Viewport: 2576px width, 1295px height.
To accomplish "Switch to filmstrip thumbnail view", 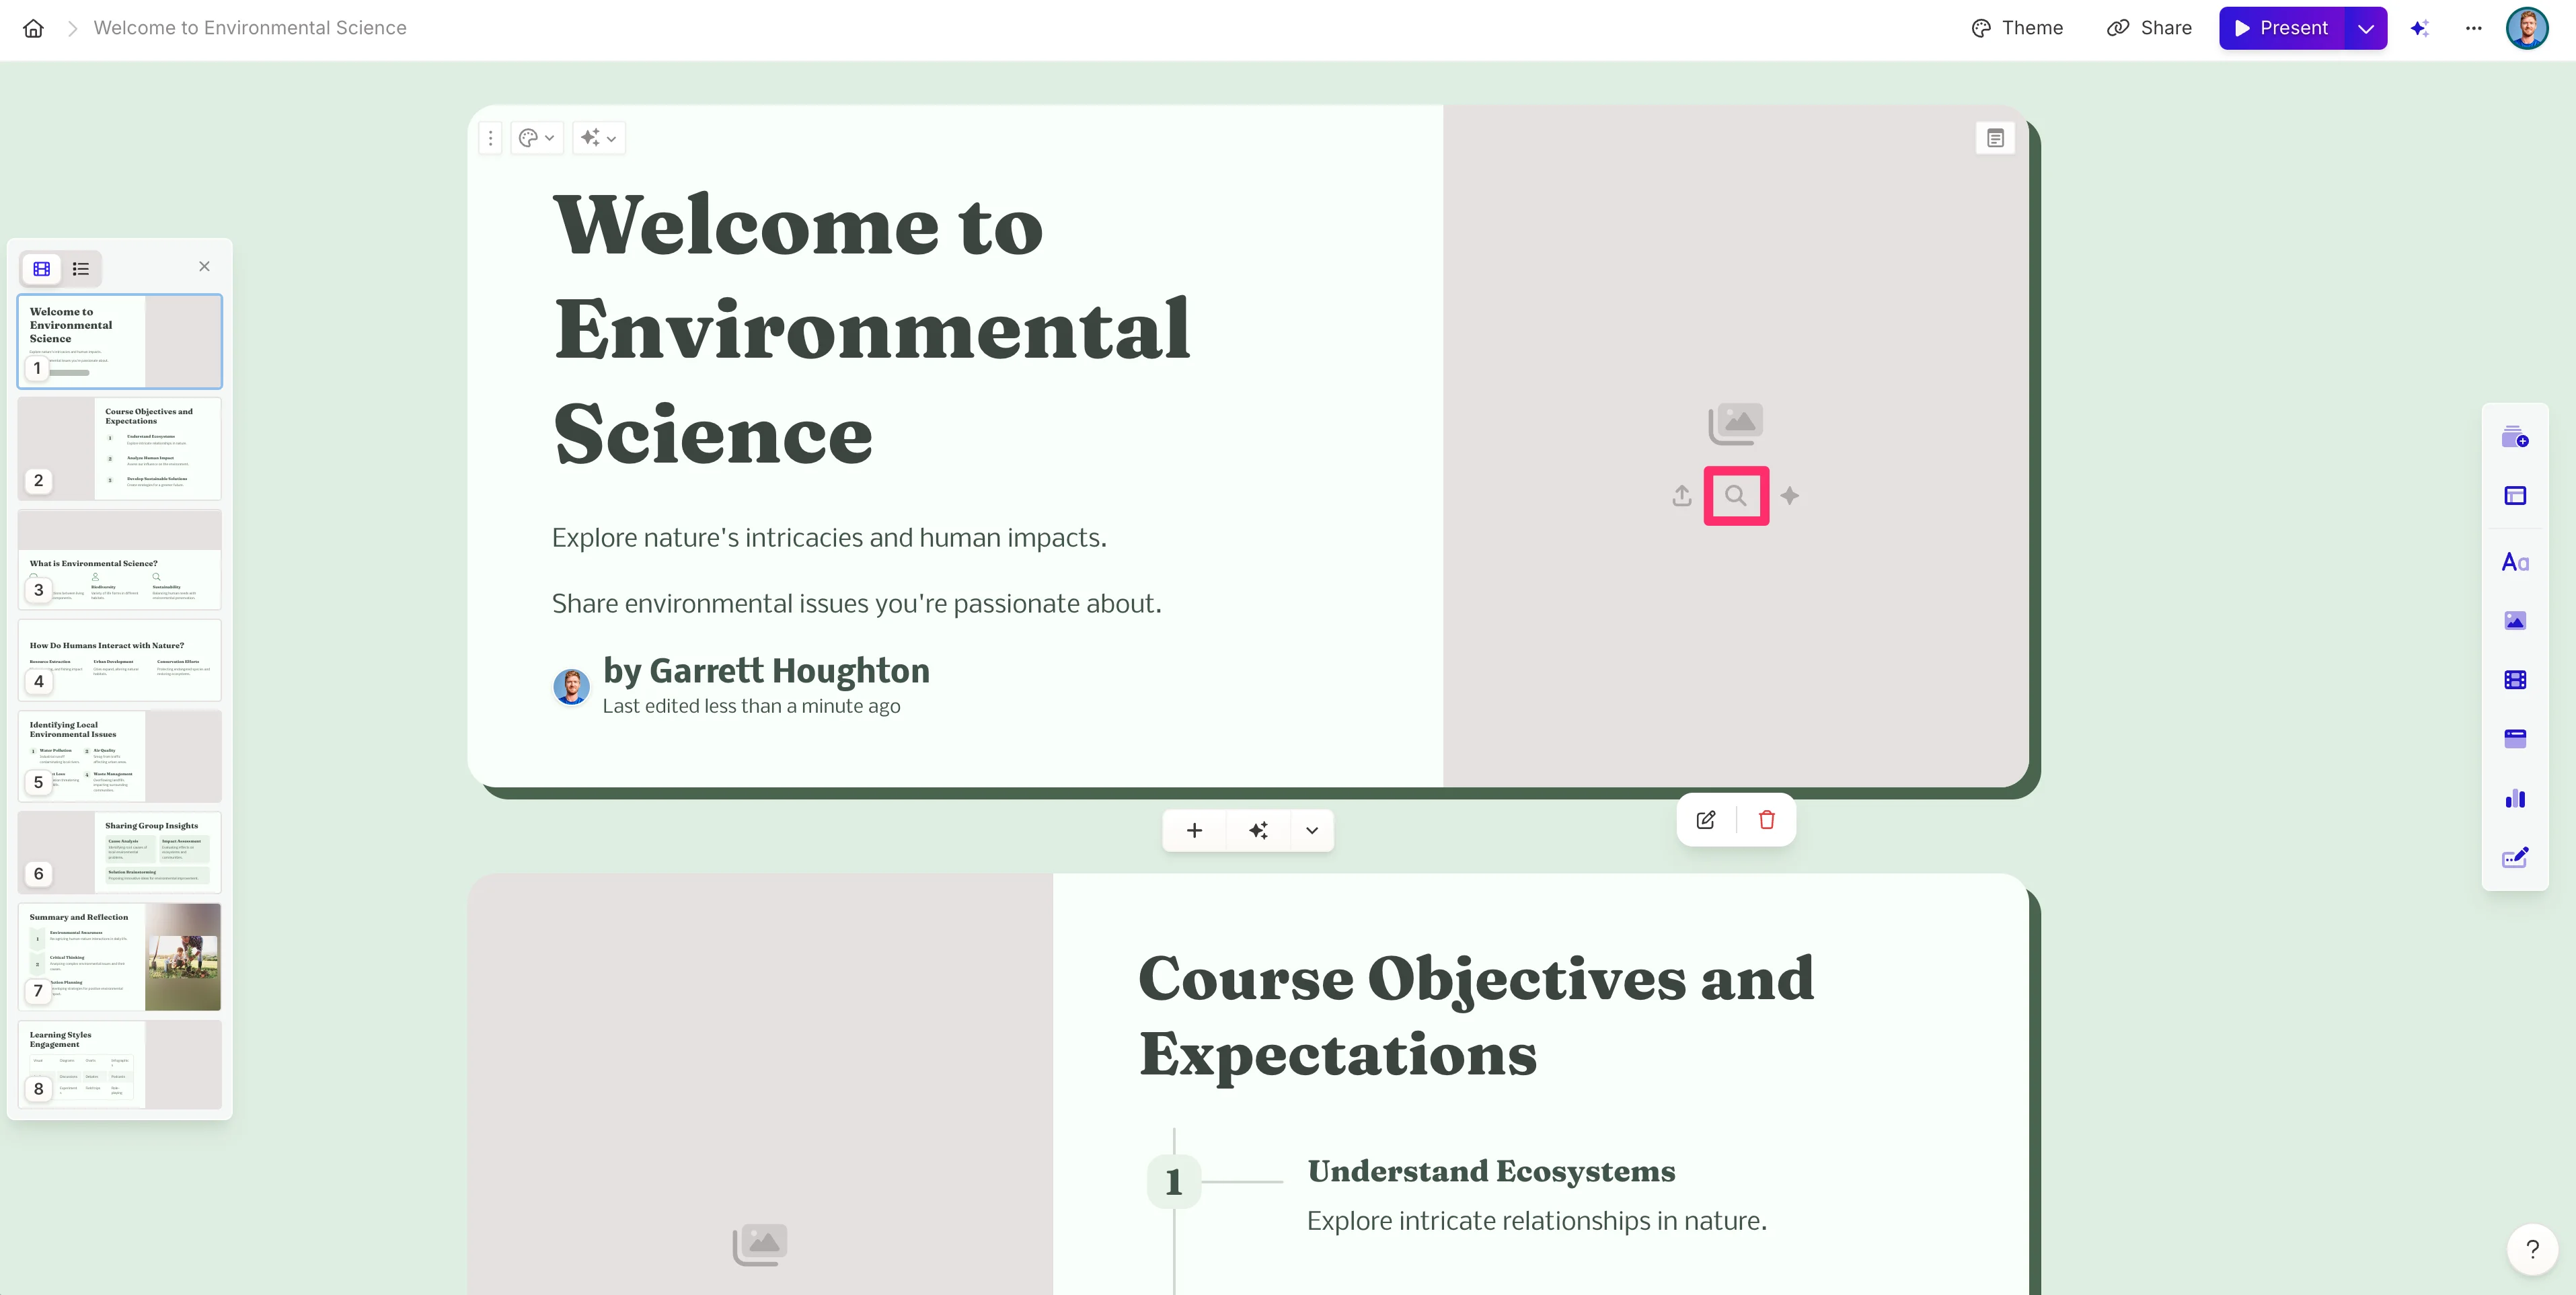I will (x=41, y=269).
